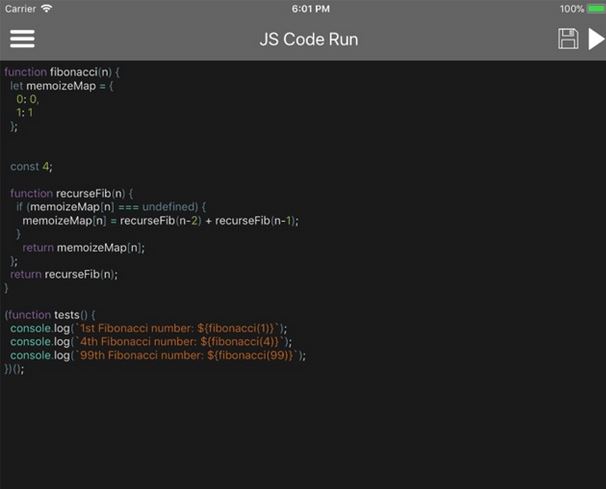Tap the battery indicator icon
Viewport: 606px width, 489px height.
[596, 9]
